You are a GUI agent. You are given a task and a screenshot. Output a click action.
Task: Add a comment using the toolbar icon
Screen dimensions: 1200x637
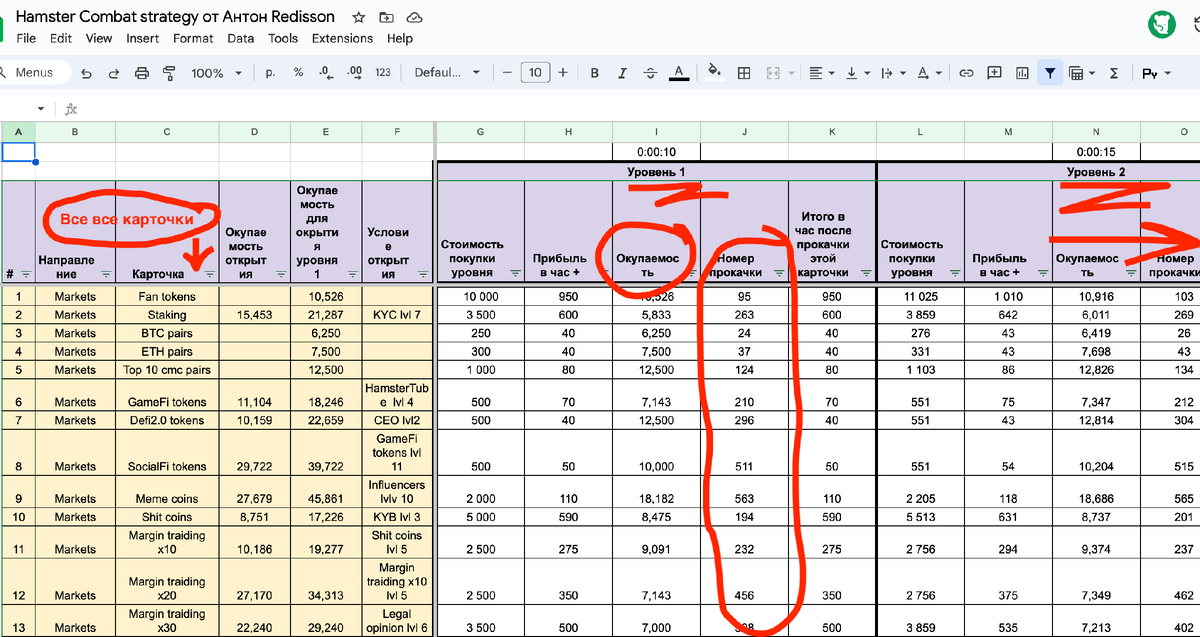[994, 73]
